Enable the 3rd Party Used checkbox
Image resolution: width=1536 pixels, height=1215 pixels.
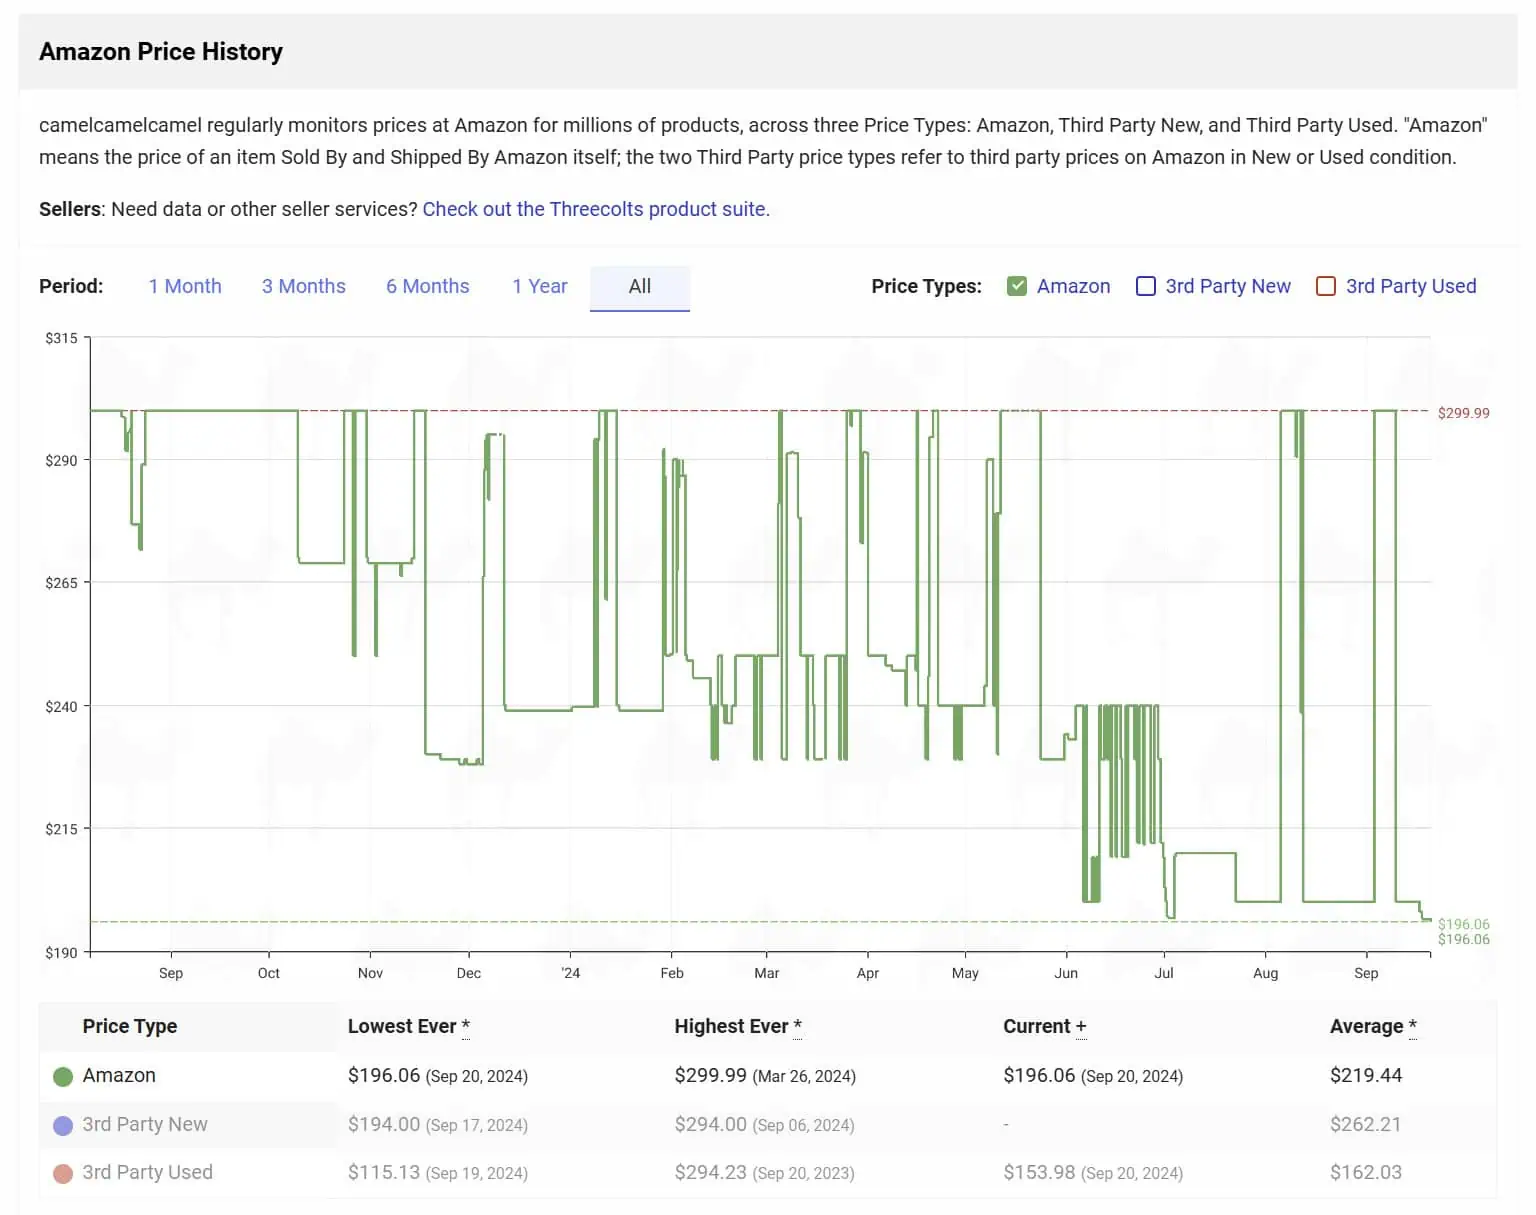(x=1326, y=286)
